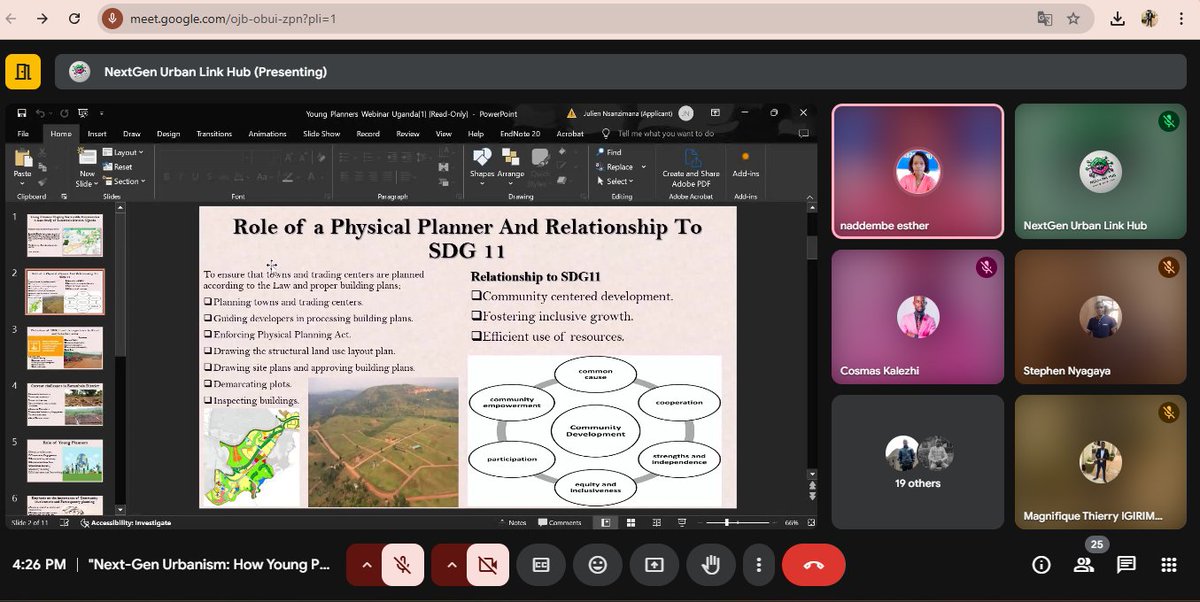
Task: Switch to the Design ribbon tab
Action: point(168,133)
